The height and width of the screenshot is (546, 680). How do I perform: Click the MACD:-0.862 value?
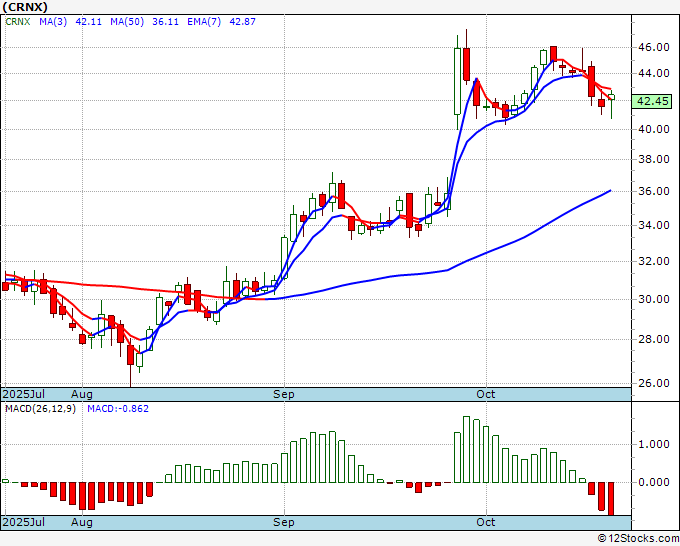(118, 409)
